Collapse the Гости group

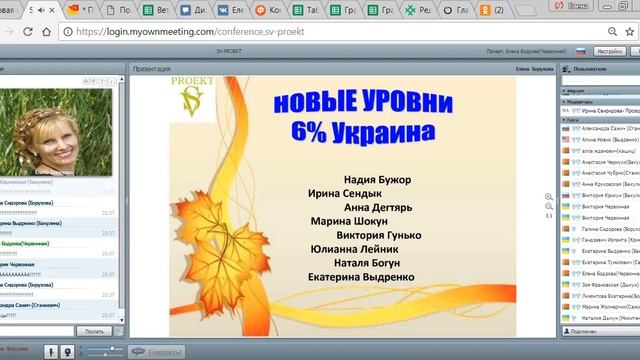pyautogui.click(x=601, y=120)
